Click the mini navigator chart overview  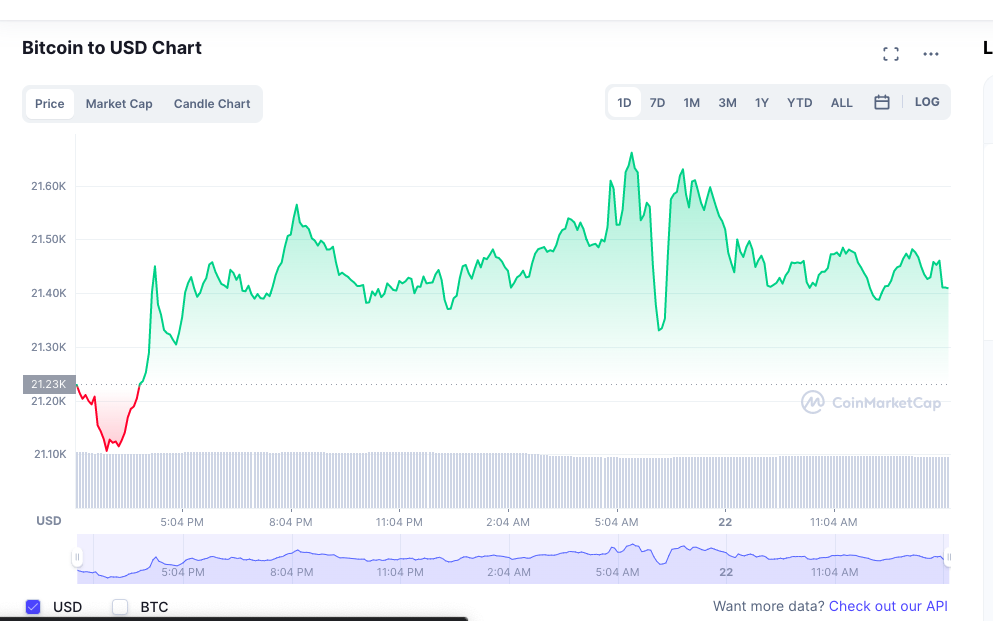pos(513,558)
